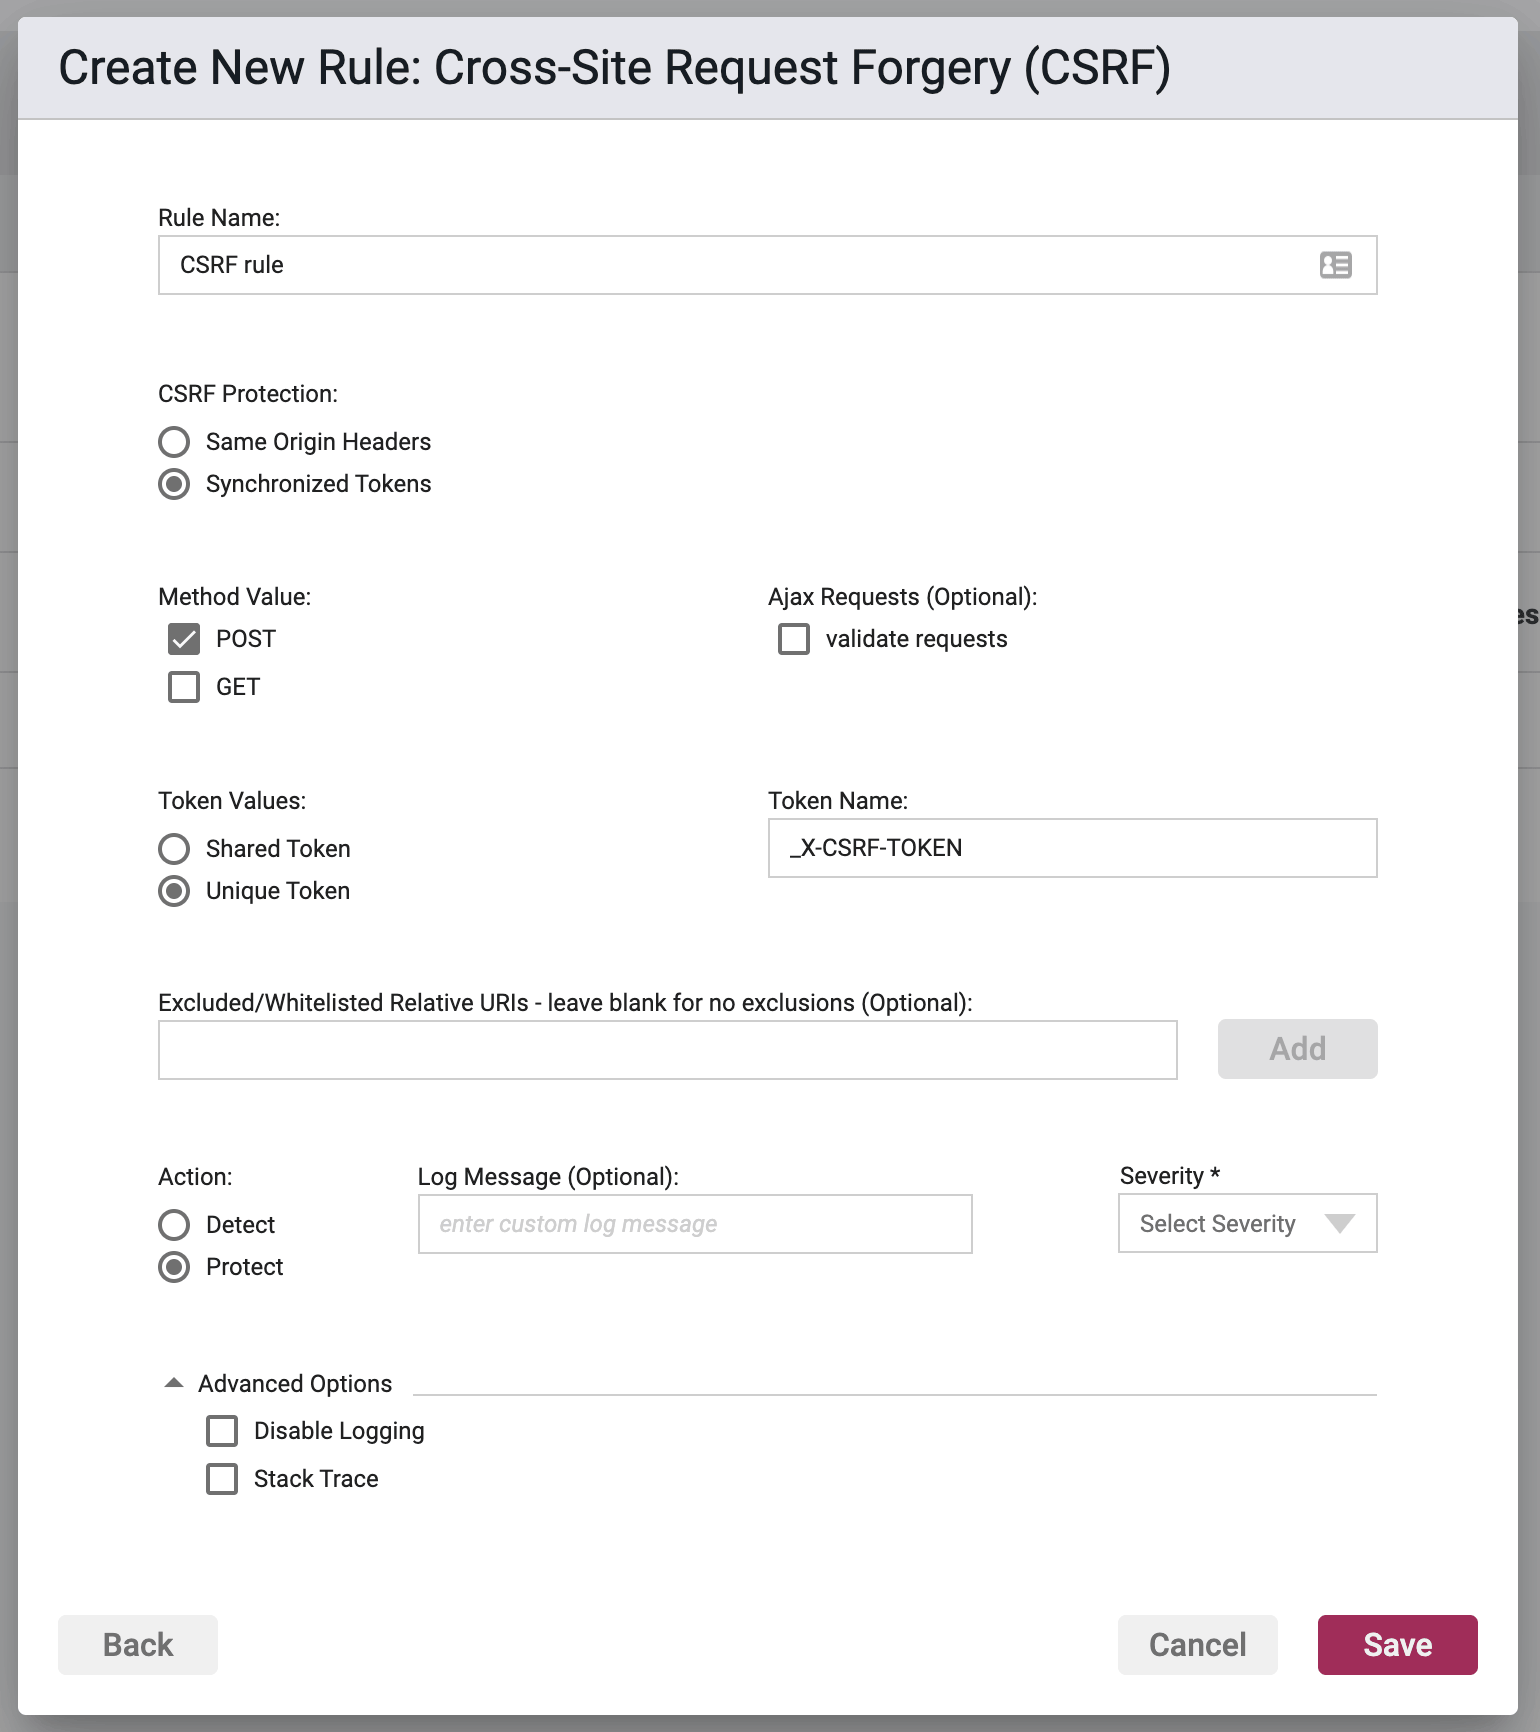Image resolution: width=1540 pixels, height=1732 pixels.
Task: Select Synchronized Tokens radio button
Action: [x=174, y=484]
